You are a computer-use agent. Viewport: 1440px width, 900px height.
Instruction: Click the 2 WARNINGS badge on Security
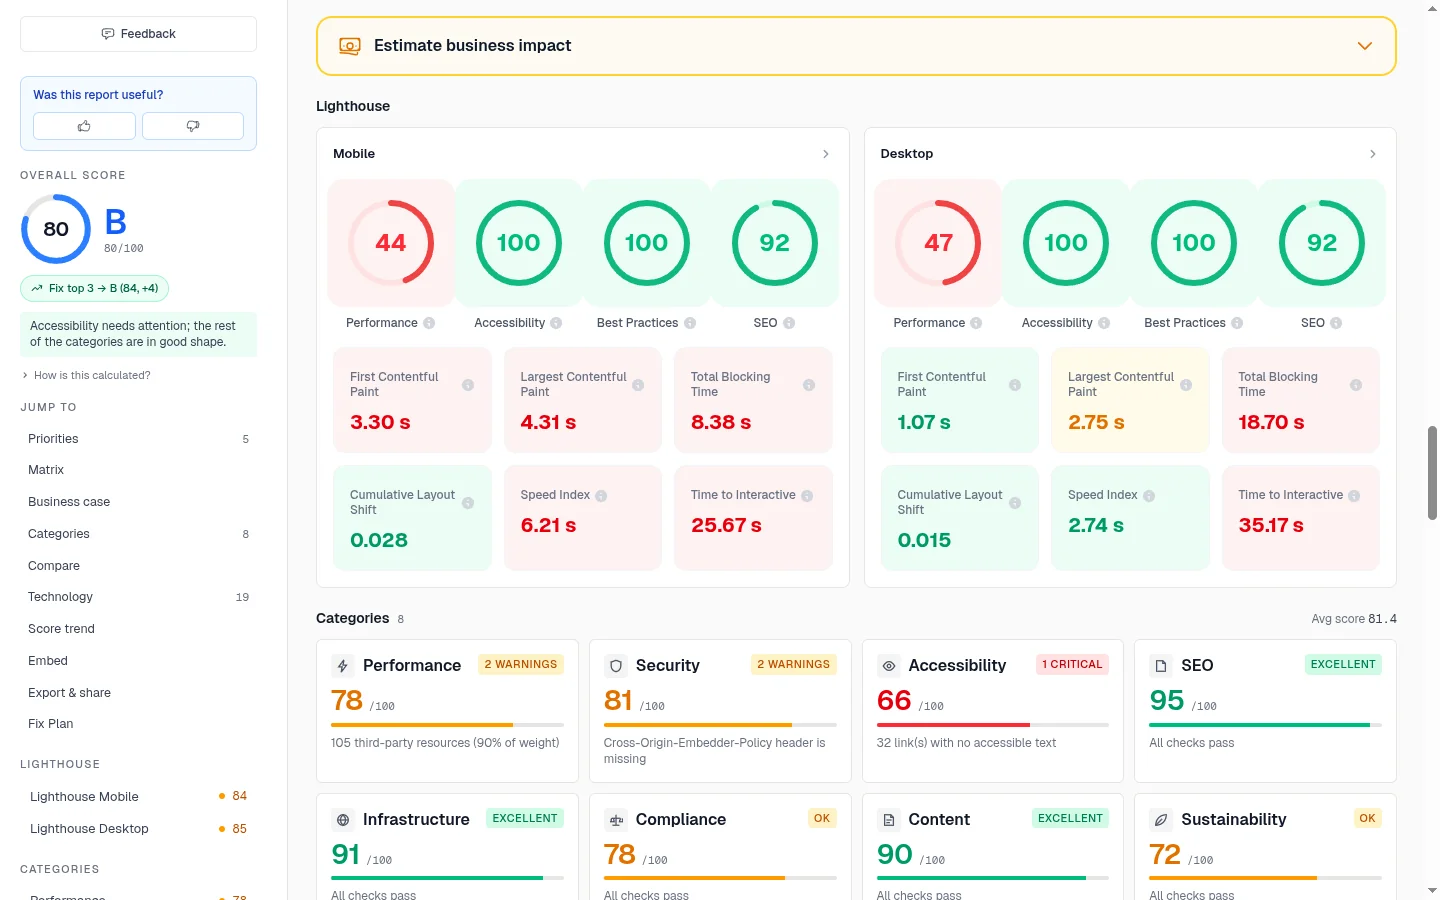(794, 664)
